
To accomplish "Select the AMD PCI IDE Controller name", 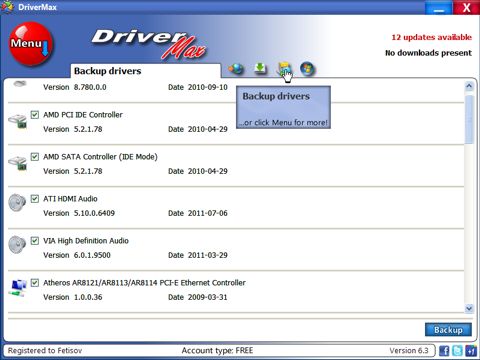I will tap(83, 115).
